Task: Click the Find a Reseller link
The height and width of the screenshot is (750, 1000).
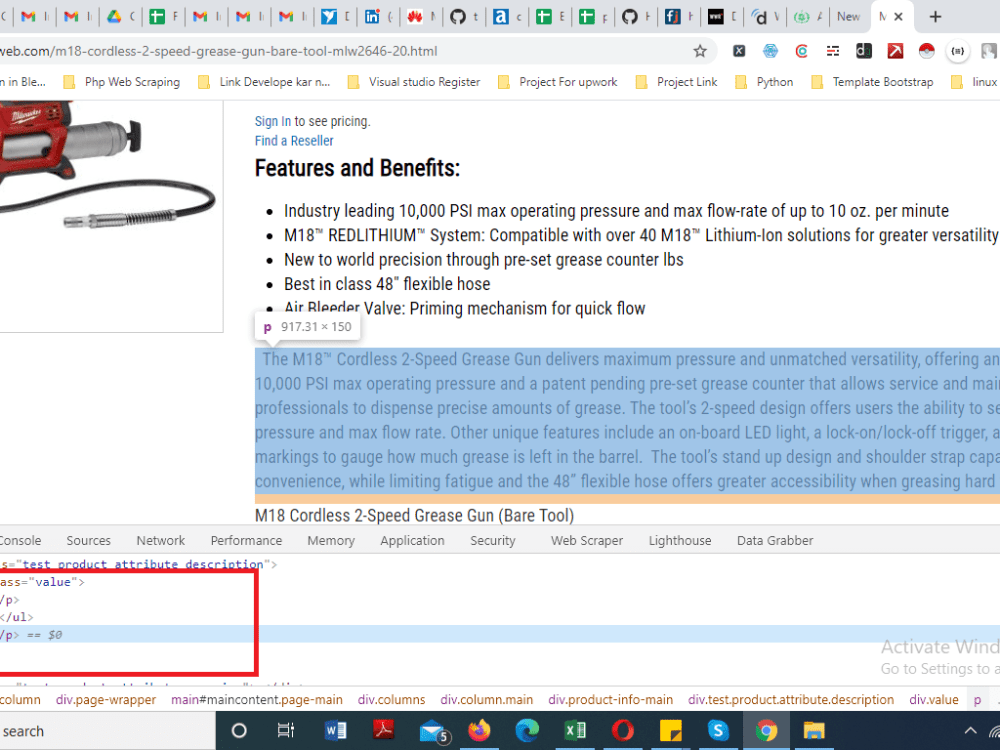Action: point(294,141)
